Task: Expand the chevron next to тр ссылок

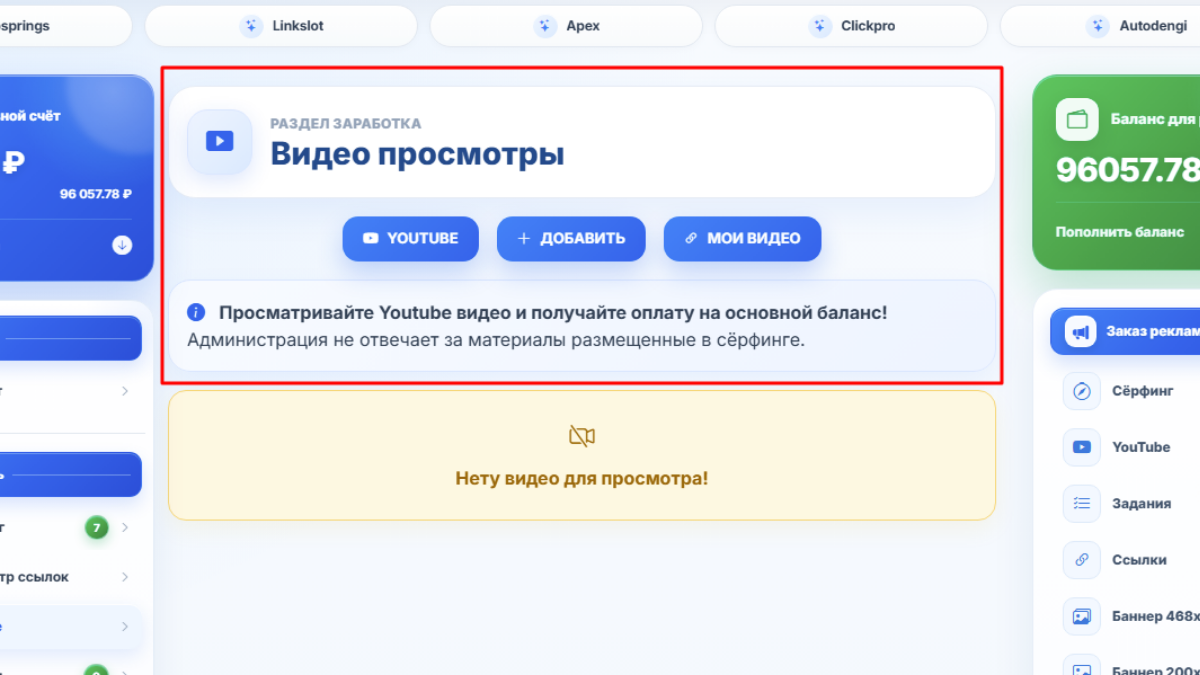Action: point(125,577)
